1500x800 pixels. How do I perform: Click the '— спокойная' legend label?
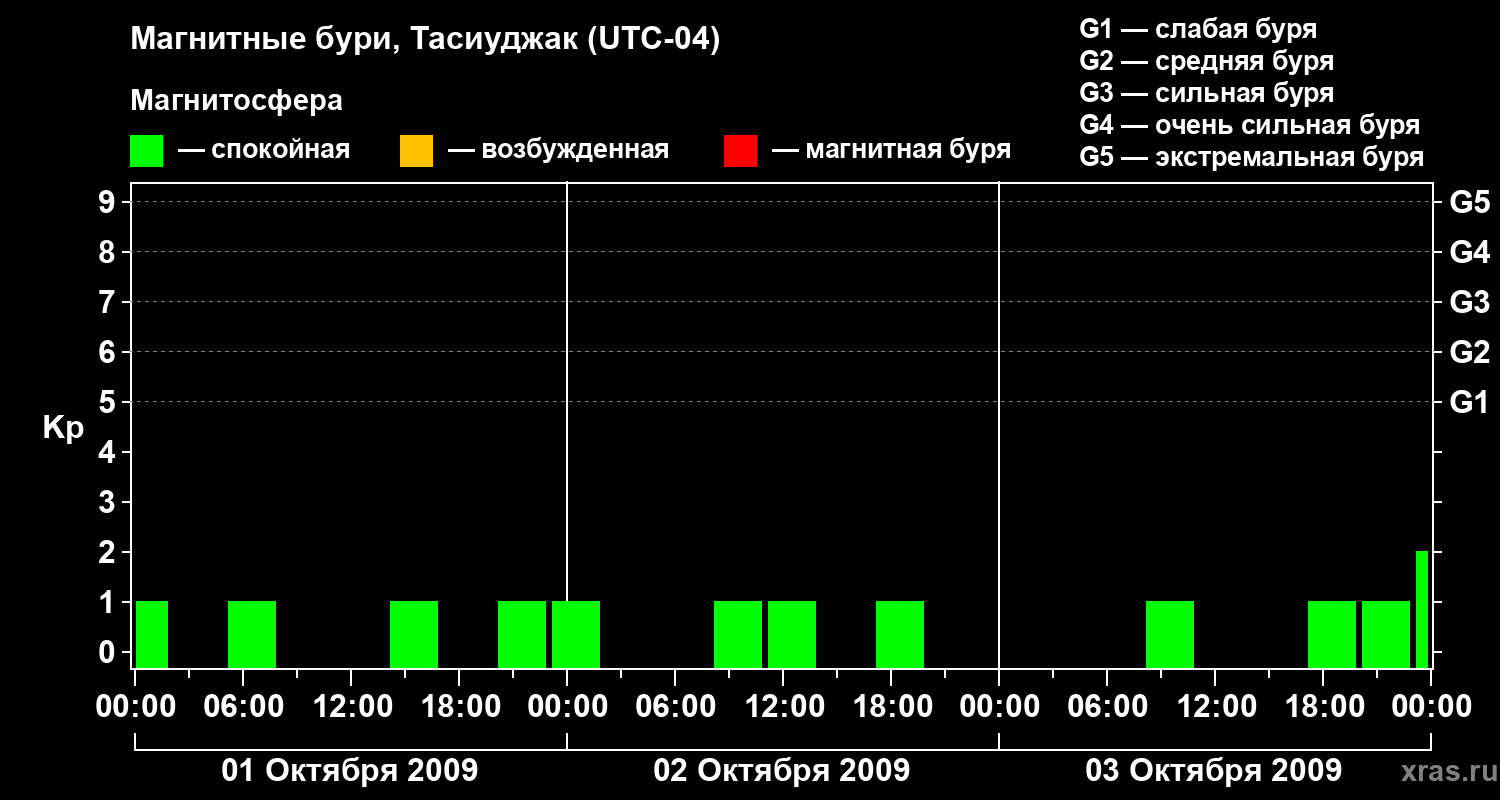click(264, 151)
